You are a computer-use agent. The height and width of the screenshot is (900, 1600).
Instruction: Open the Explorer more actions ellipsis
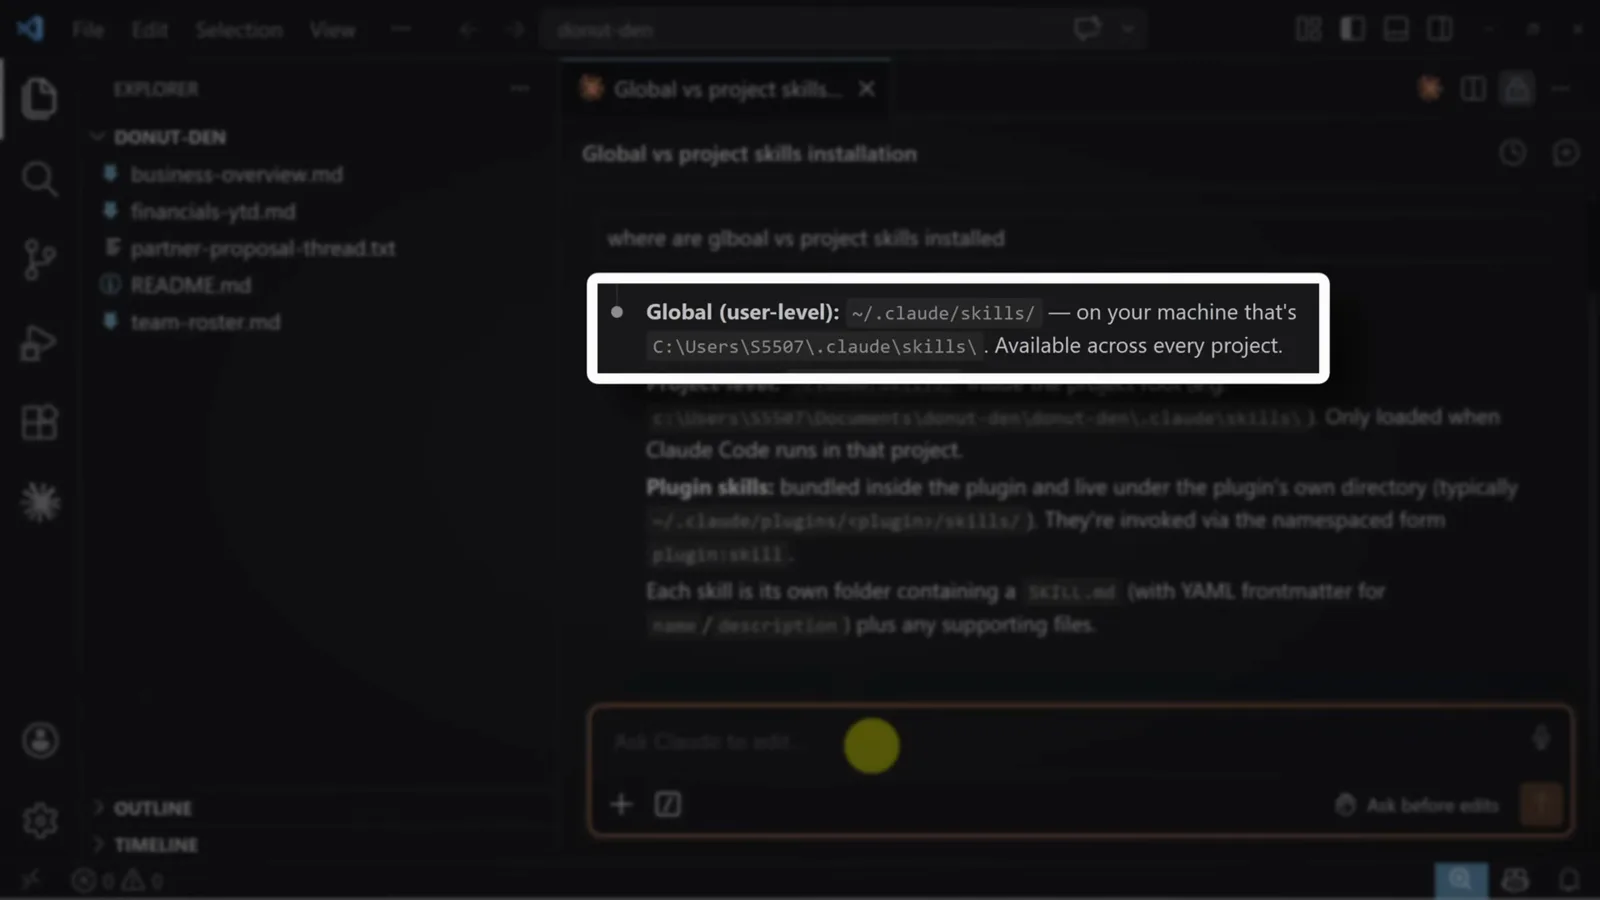(x=519, y=89)
